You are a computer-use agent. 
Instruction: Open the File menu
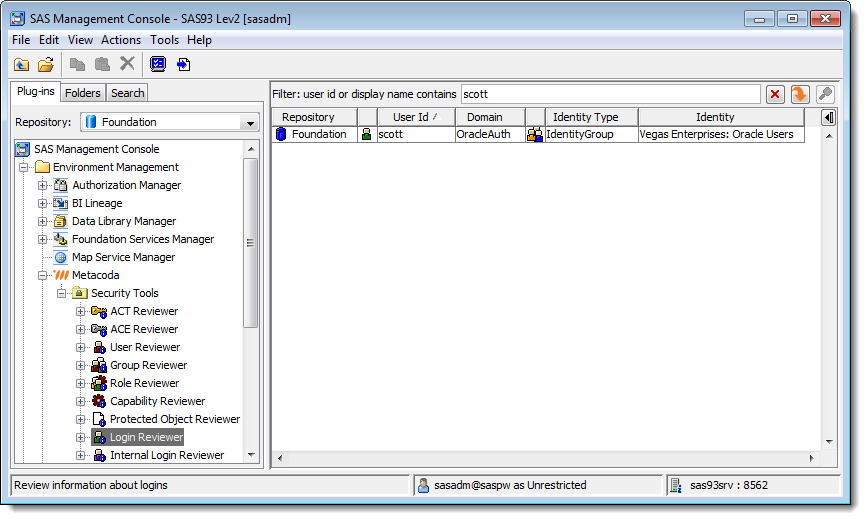pos(21,40)
